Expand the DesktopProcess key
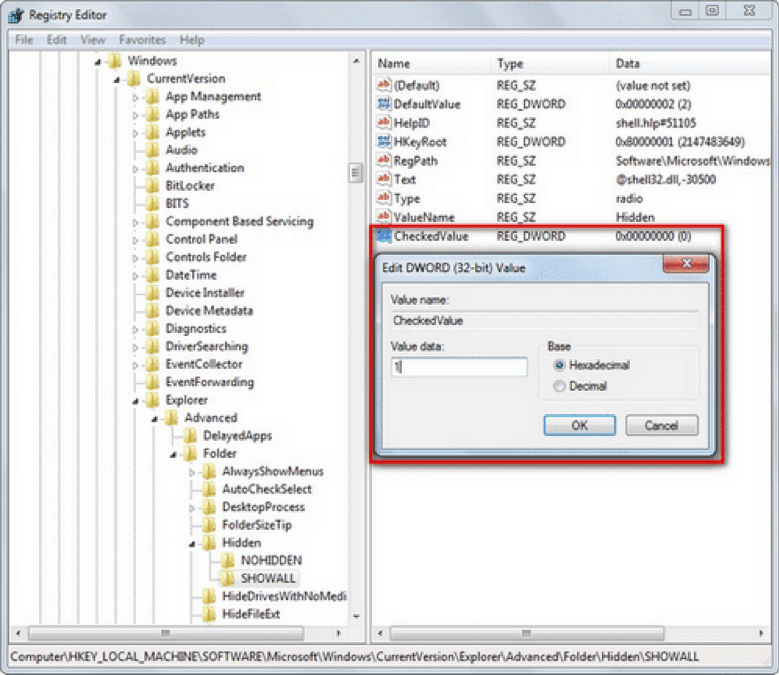Image resolution: width=779 pixels, height=675 pixels. tap(192, 508)
